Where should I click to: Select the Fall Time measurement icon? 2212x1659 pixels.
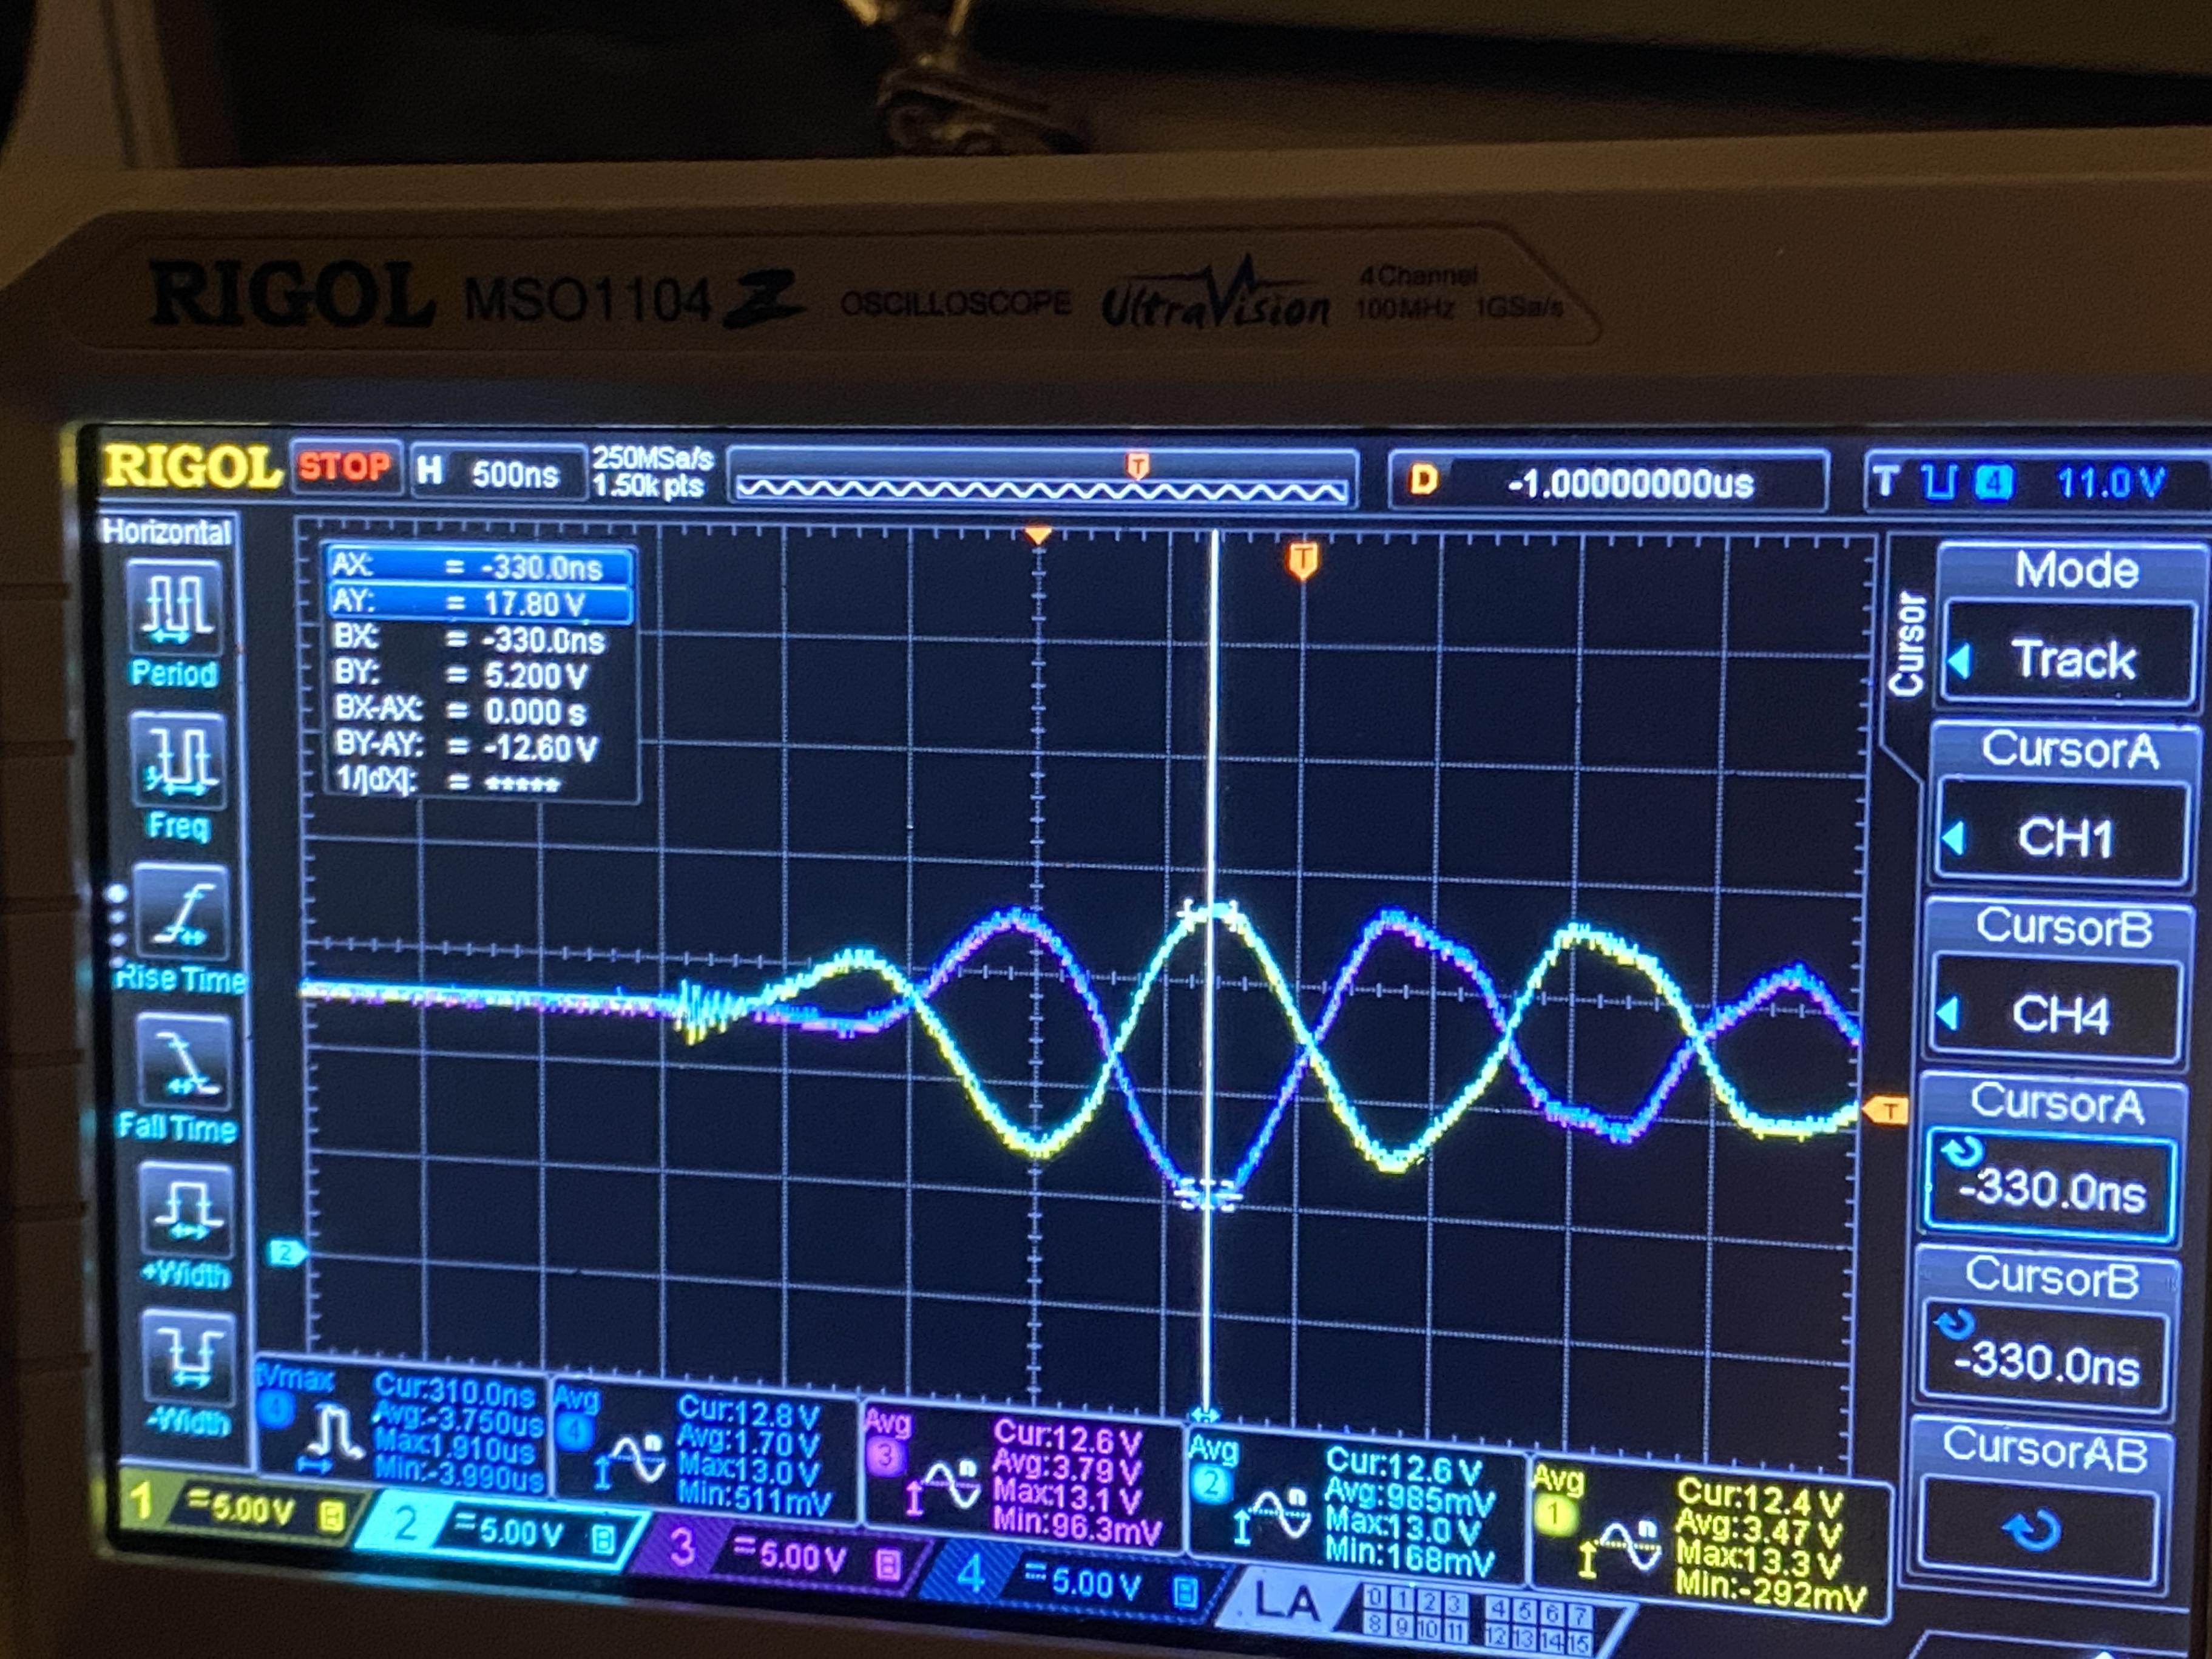coord(186,1063)
